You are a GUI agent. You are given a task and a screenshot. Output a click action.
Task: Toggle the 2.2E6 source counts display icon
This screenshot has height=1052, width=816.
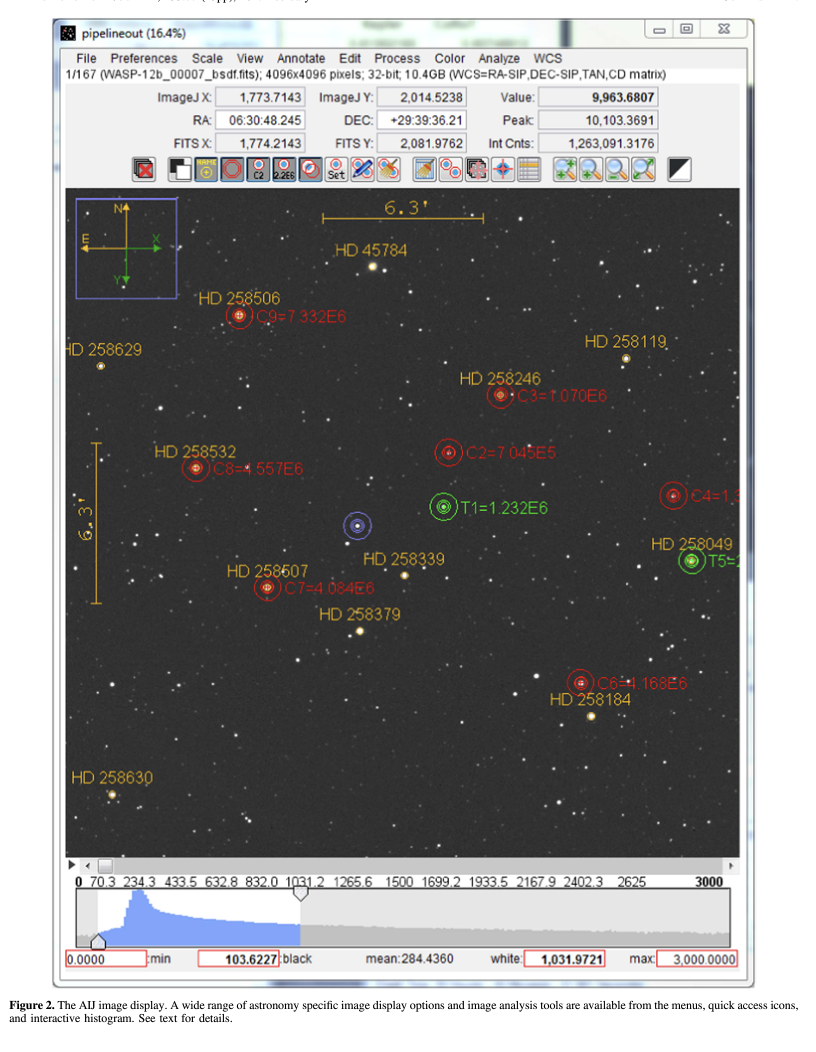(285, 170)
